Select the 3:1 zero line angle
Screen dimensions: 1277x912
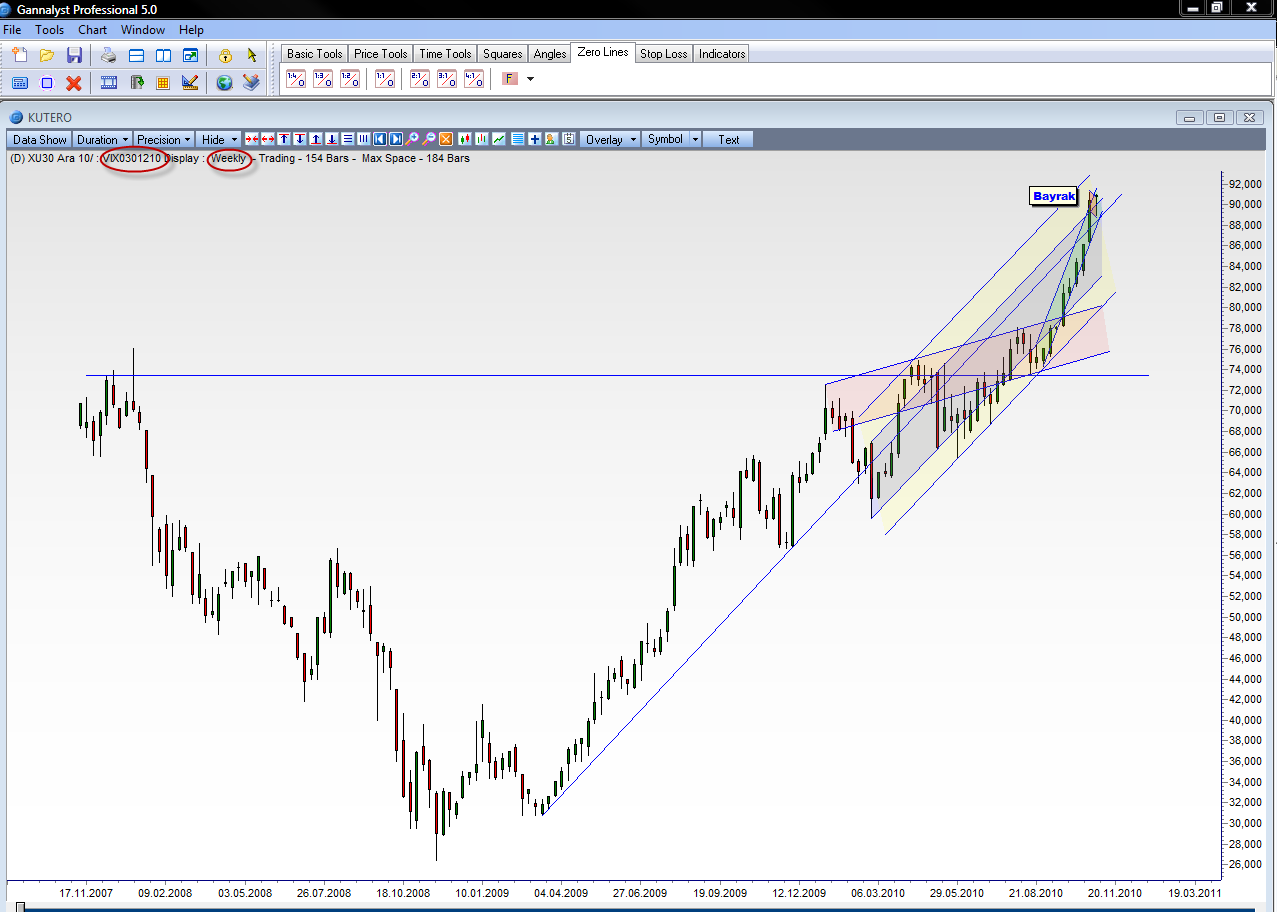[447, 79]
